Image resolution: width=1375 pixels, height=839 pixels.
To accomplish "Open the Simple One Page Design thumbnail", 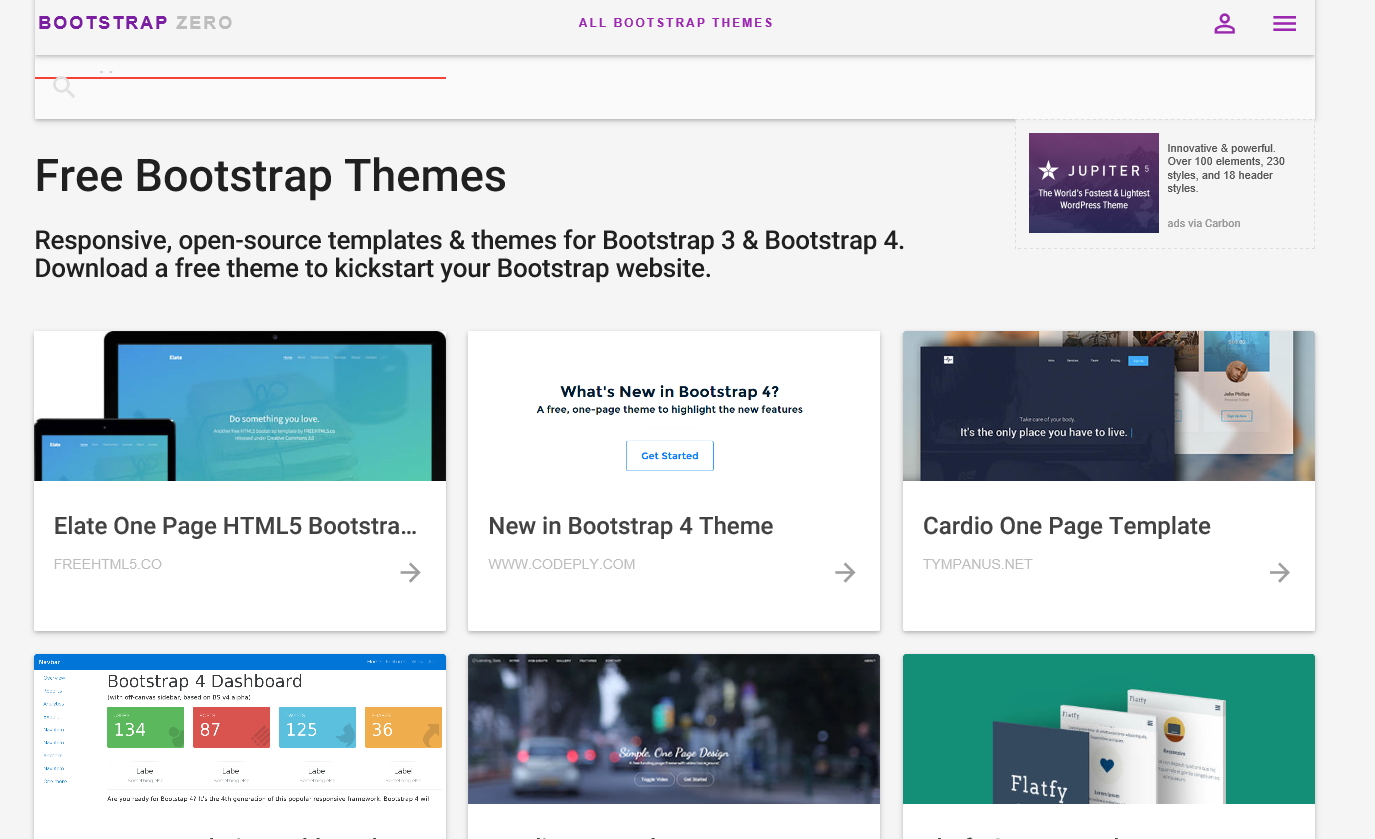I will click(674, 729).
